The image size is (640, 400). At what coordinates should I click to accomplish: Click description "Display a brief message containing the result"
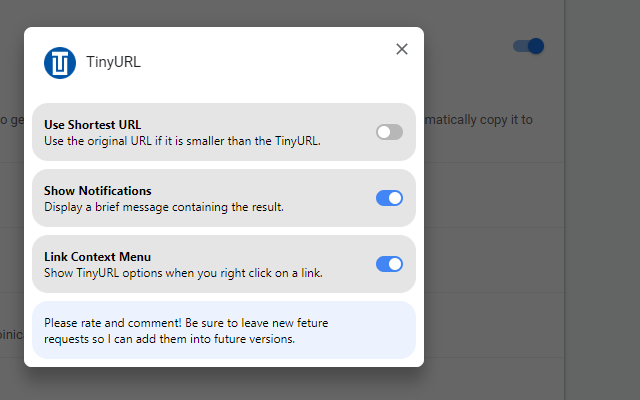[164, 207]
